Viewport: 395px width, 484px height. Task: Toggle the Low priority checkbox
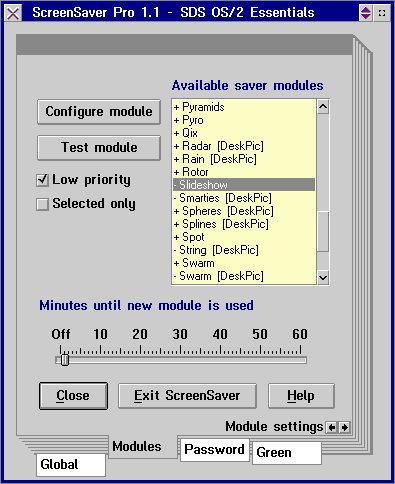coord(42,180)
